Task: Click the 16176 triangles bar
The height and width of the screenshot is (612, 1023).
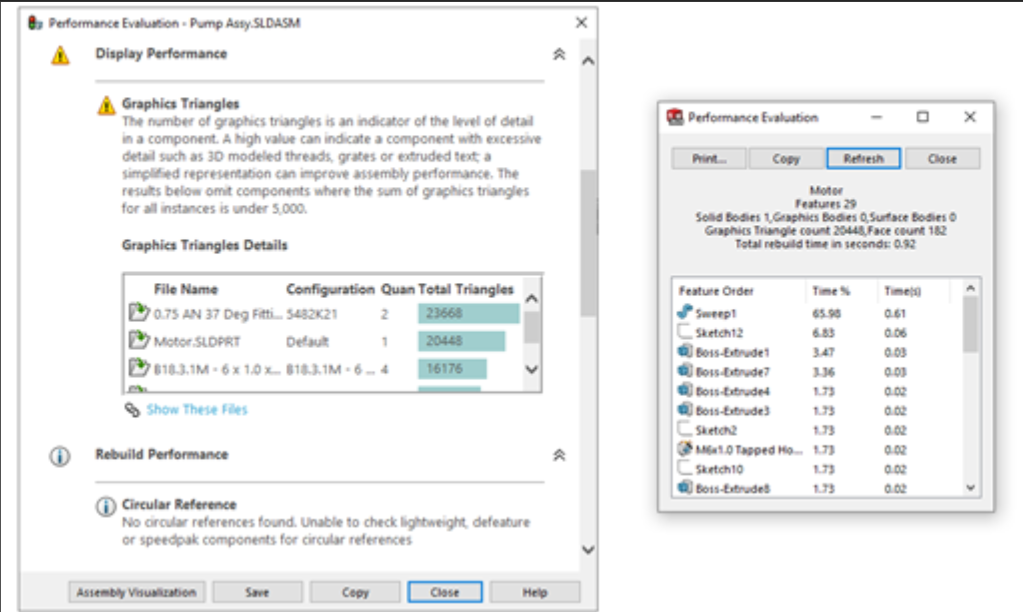Action: tap(452, 369)
